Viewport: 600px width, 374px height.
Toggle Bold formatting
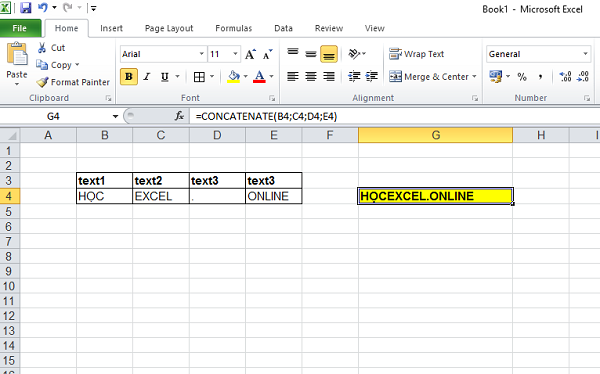pos(129,77)
